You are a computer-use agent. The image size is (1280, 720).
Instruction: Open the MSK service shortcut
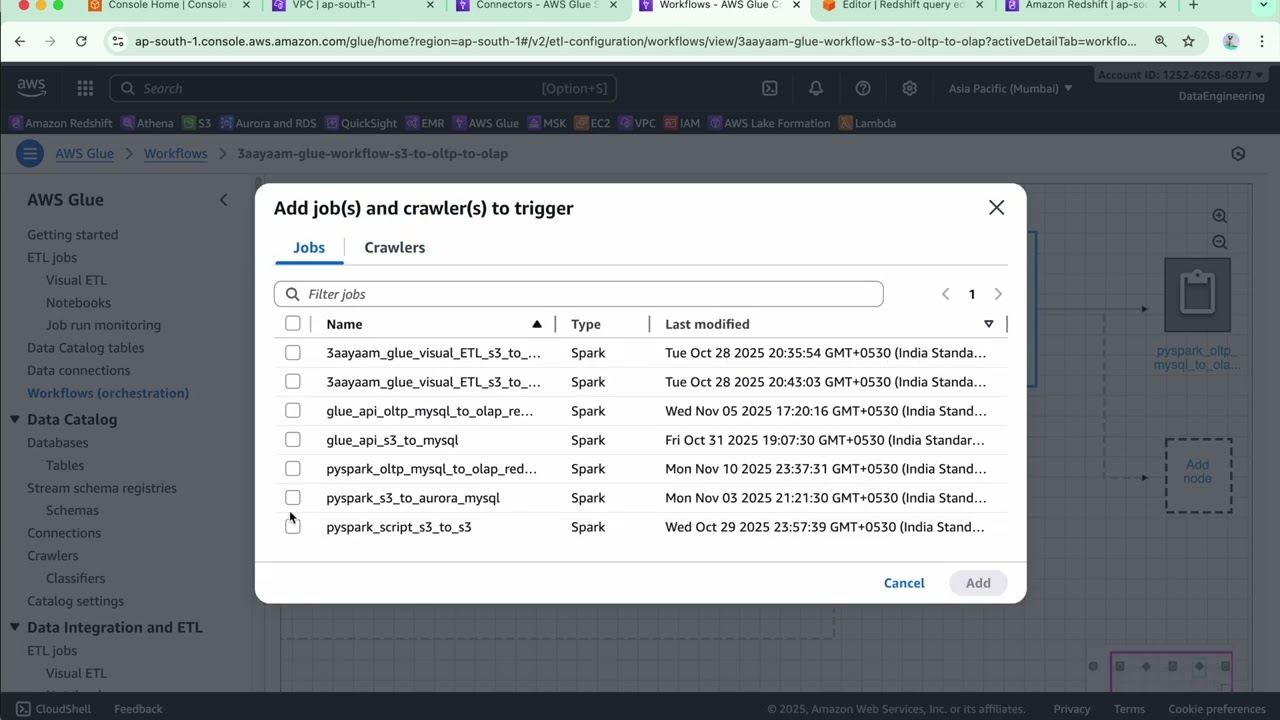[546, 123]
